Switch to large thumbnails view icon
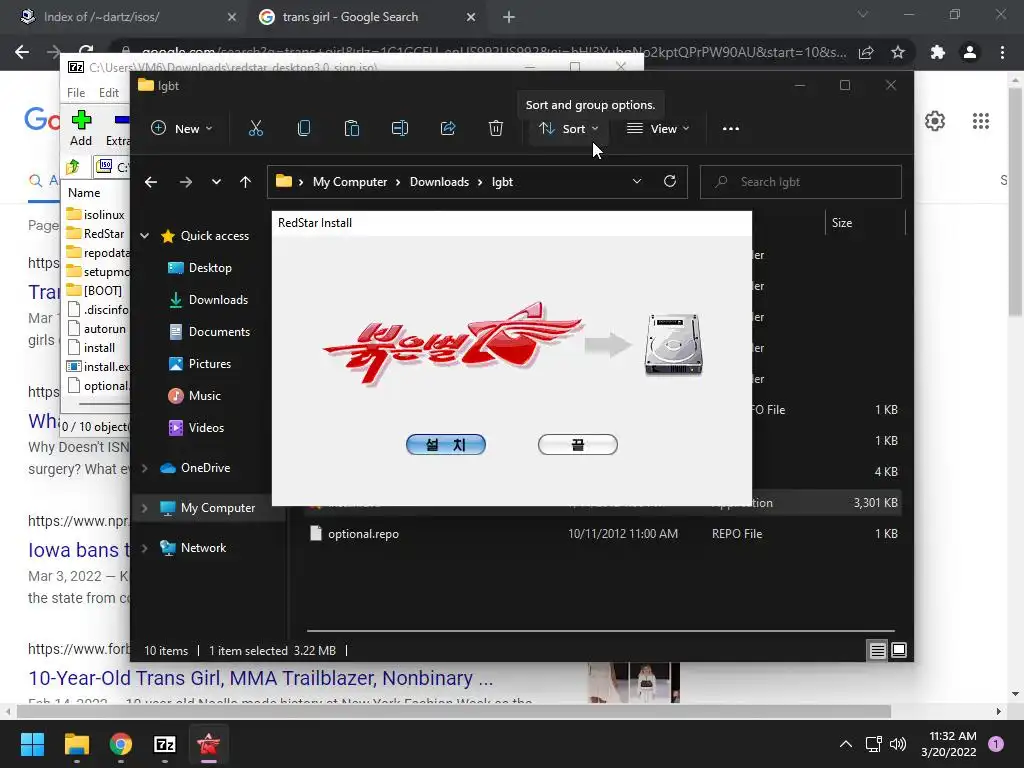This screenshot has height=768, width=1024. coord(899,650)
